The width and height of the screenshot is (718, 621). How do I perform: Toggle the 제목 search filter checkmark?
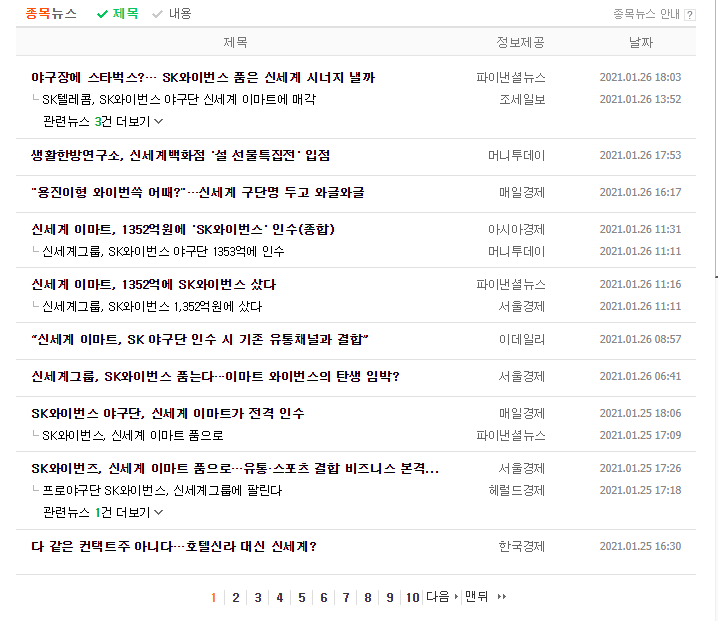coord(102,14)
